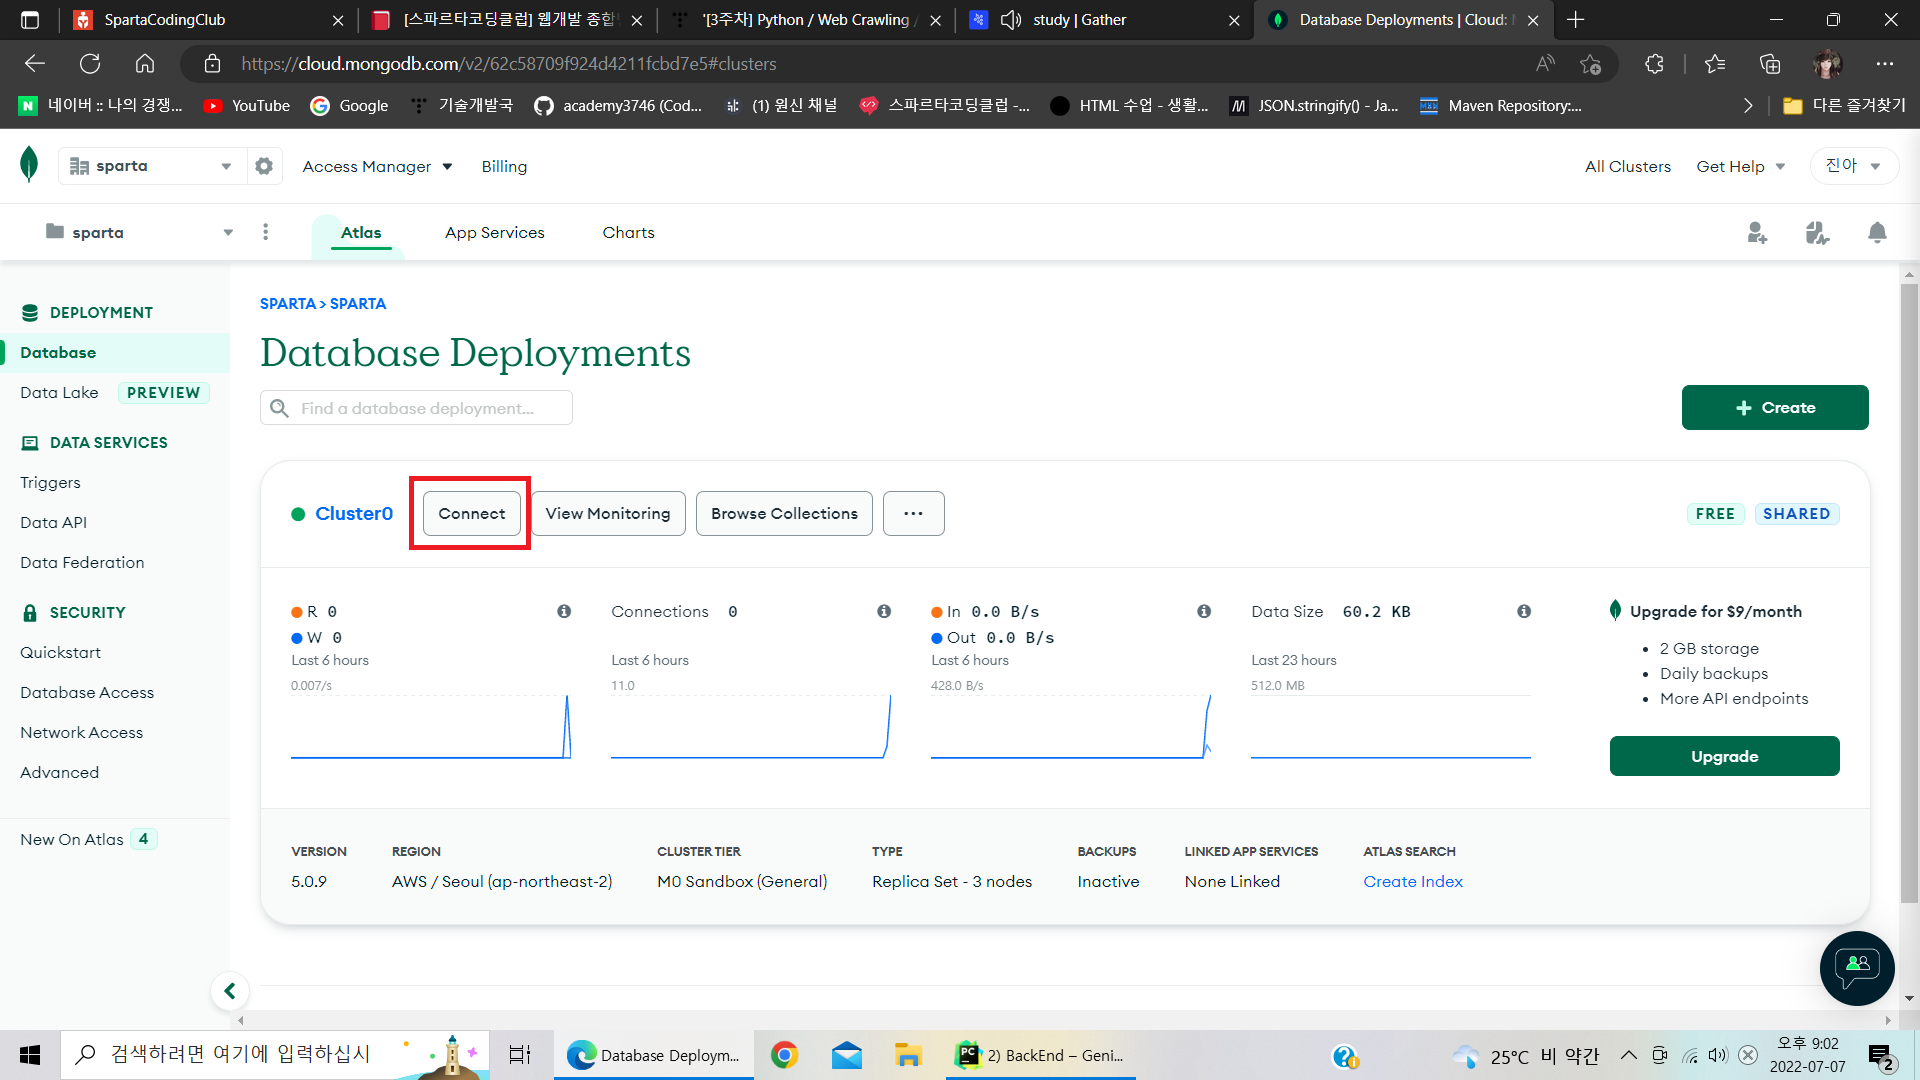The image size is (1920, 1080).
Task: Open project options three-dot menu
Action: click(x=265, y=232)
